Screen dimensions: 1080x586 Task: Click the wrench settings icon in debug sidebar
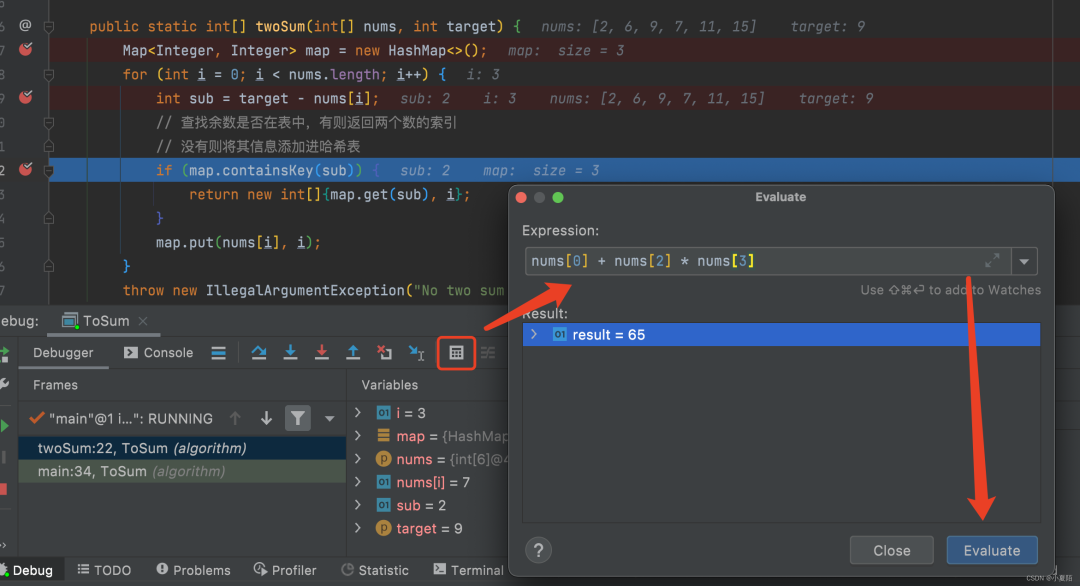coord(4,384)
